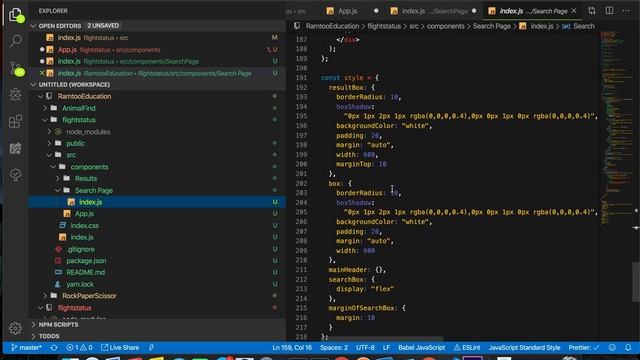Click Live Share in status bar
640x360 pixels.
coord(120,348)
